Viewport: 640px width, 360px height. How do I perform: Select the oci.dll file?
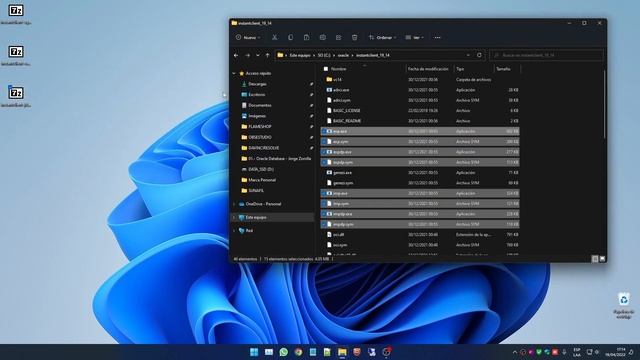click(420, 235)
